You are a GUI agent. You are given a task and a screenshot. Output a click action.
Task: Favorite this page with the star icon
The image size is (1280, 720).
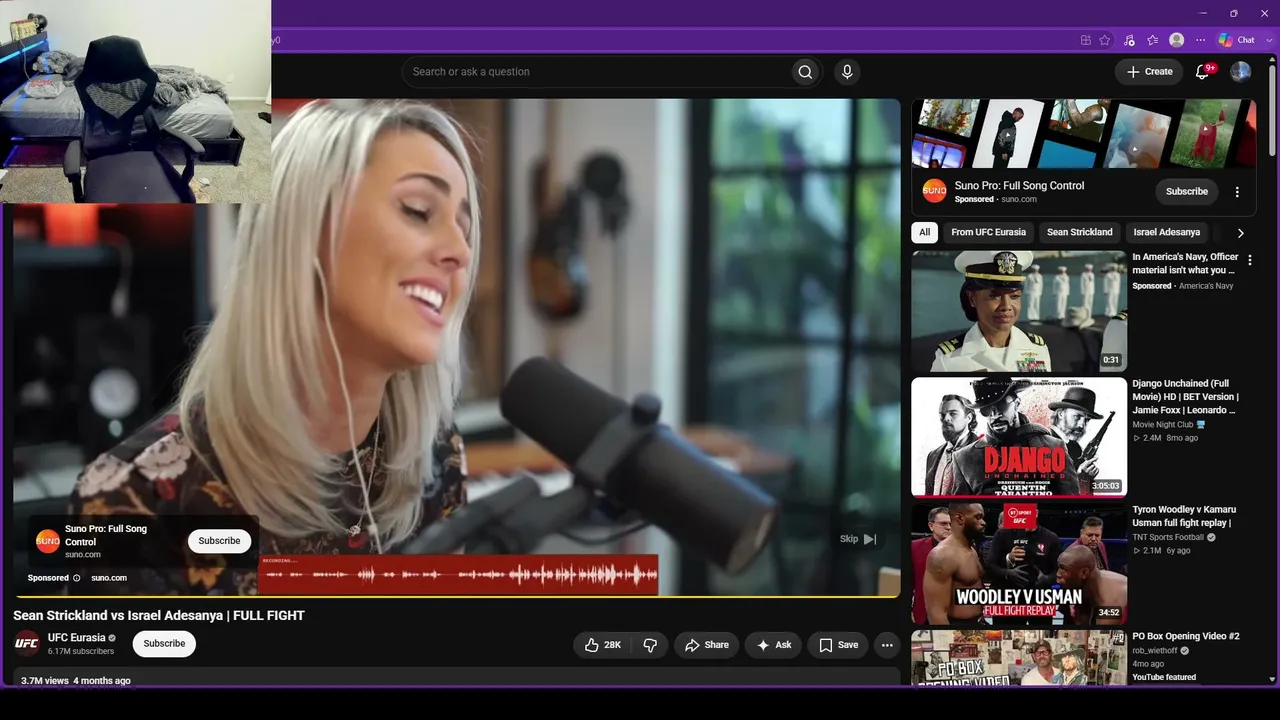coord(1105,40)
